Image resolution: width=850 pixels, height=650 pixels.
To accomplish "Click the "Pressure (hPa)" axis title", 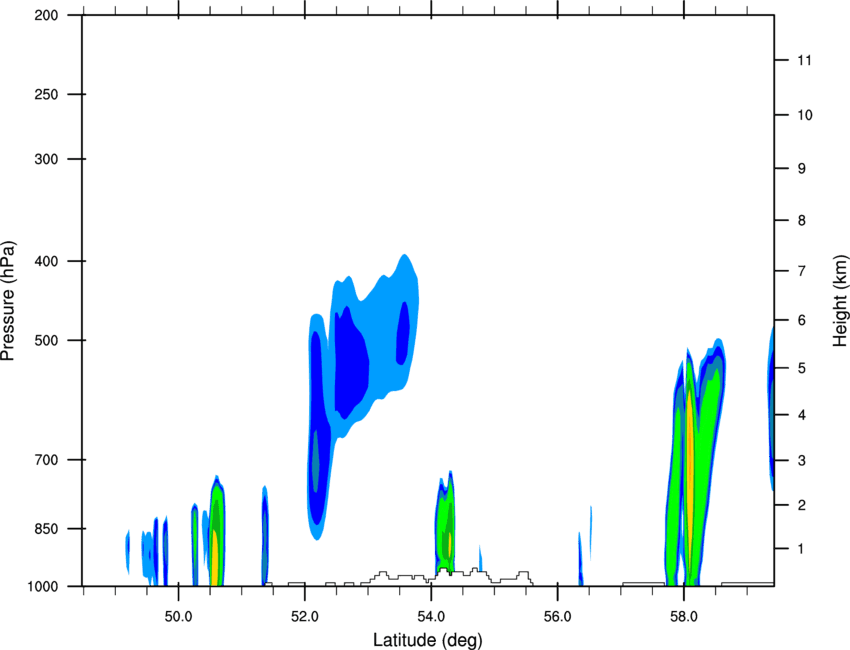I will [x=8, y=300].
